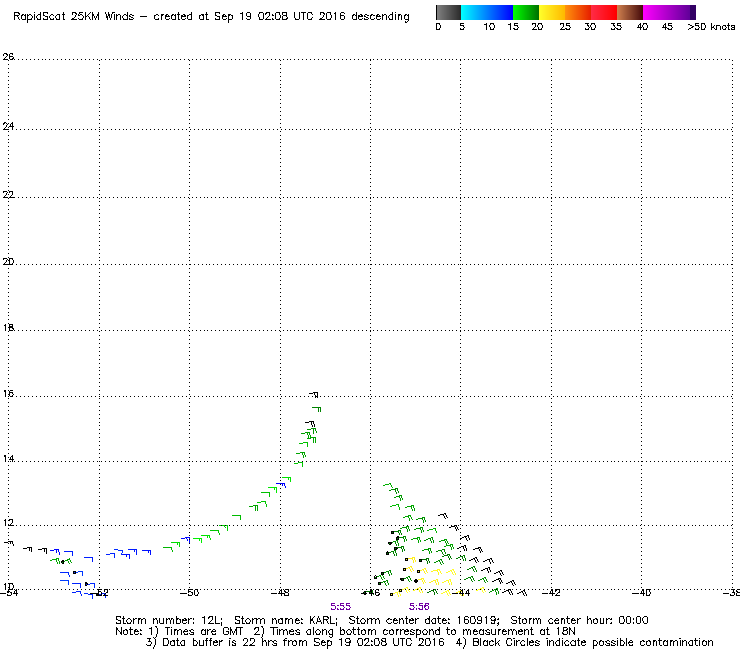
Task: Click 'Storm name: KARL' text
Action: [x=286, y=620]
